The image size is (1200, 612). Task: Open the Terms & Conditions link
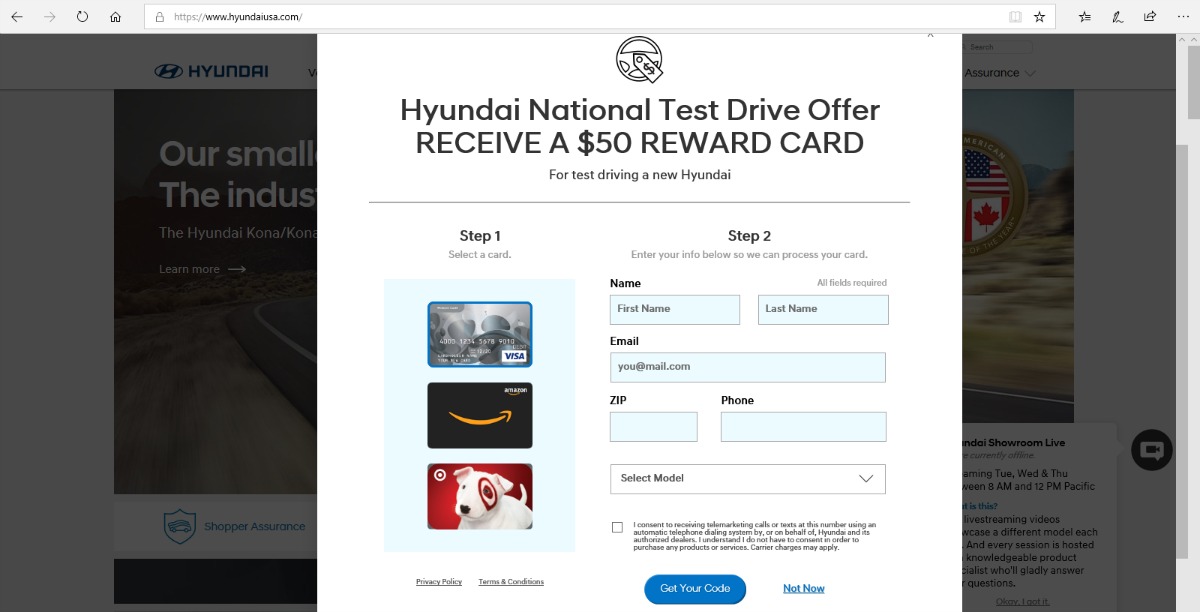coord(511,582)
